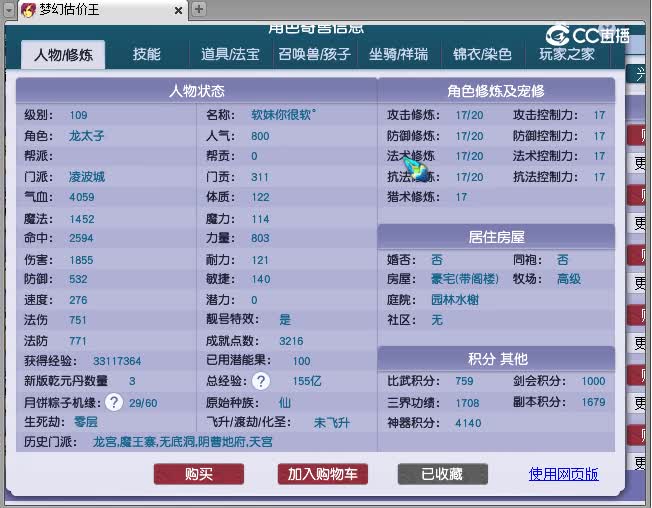Click the 历史门派 list text

(x=183, y=441)
